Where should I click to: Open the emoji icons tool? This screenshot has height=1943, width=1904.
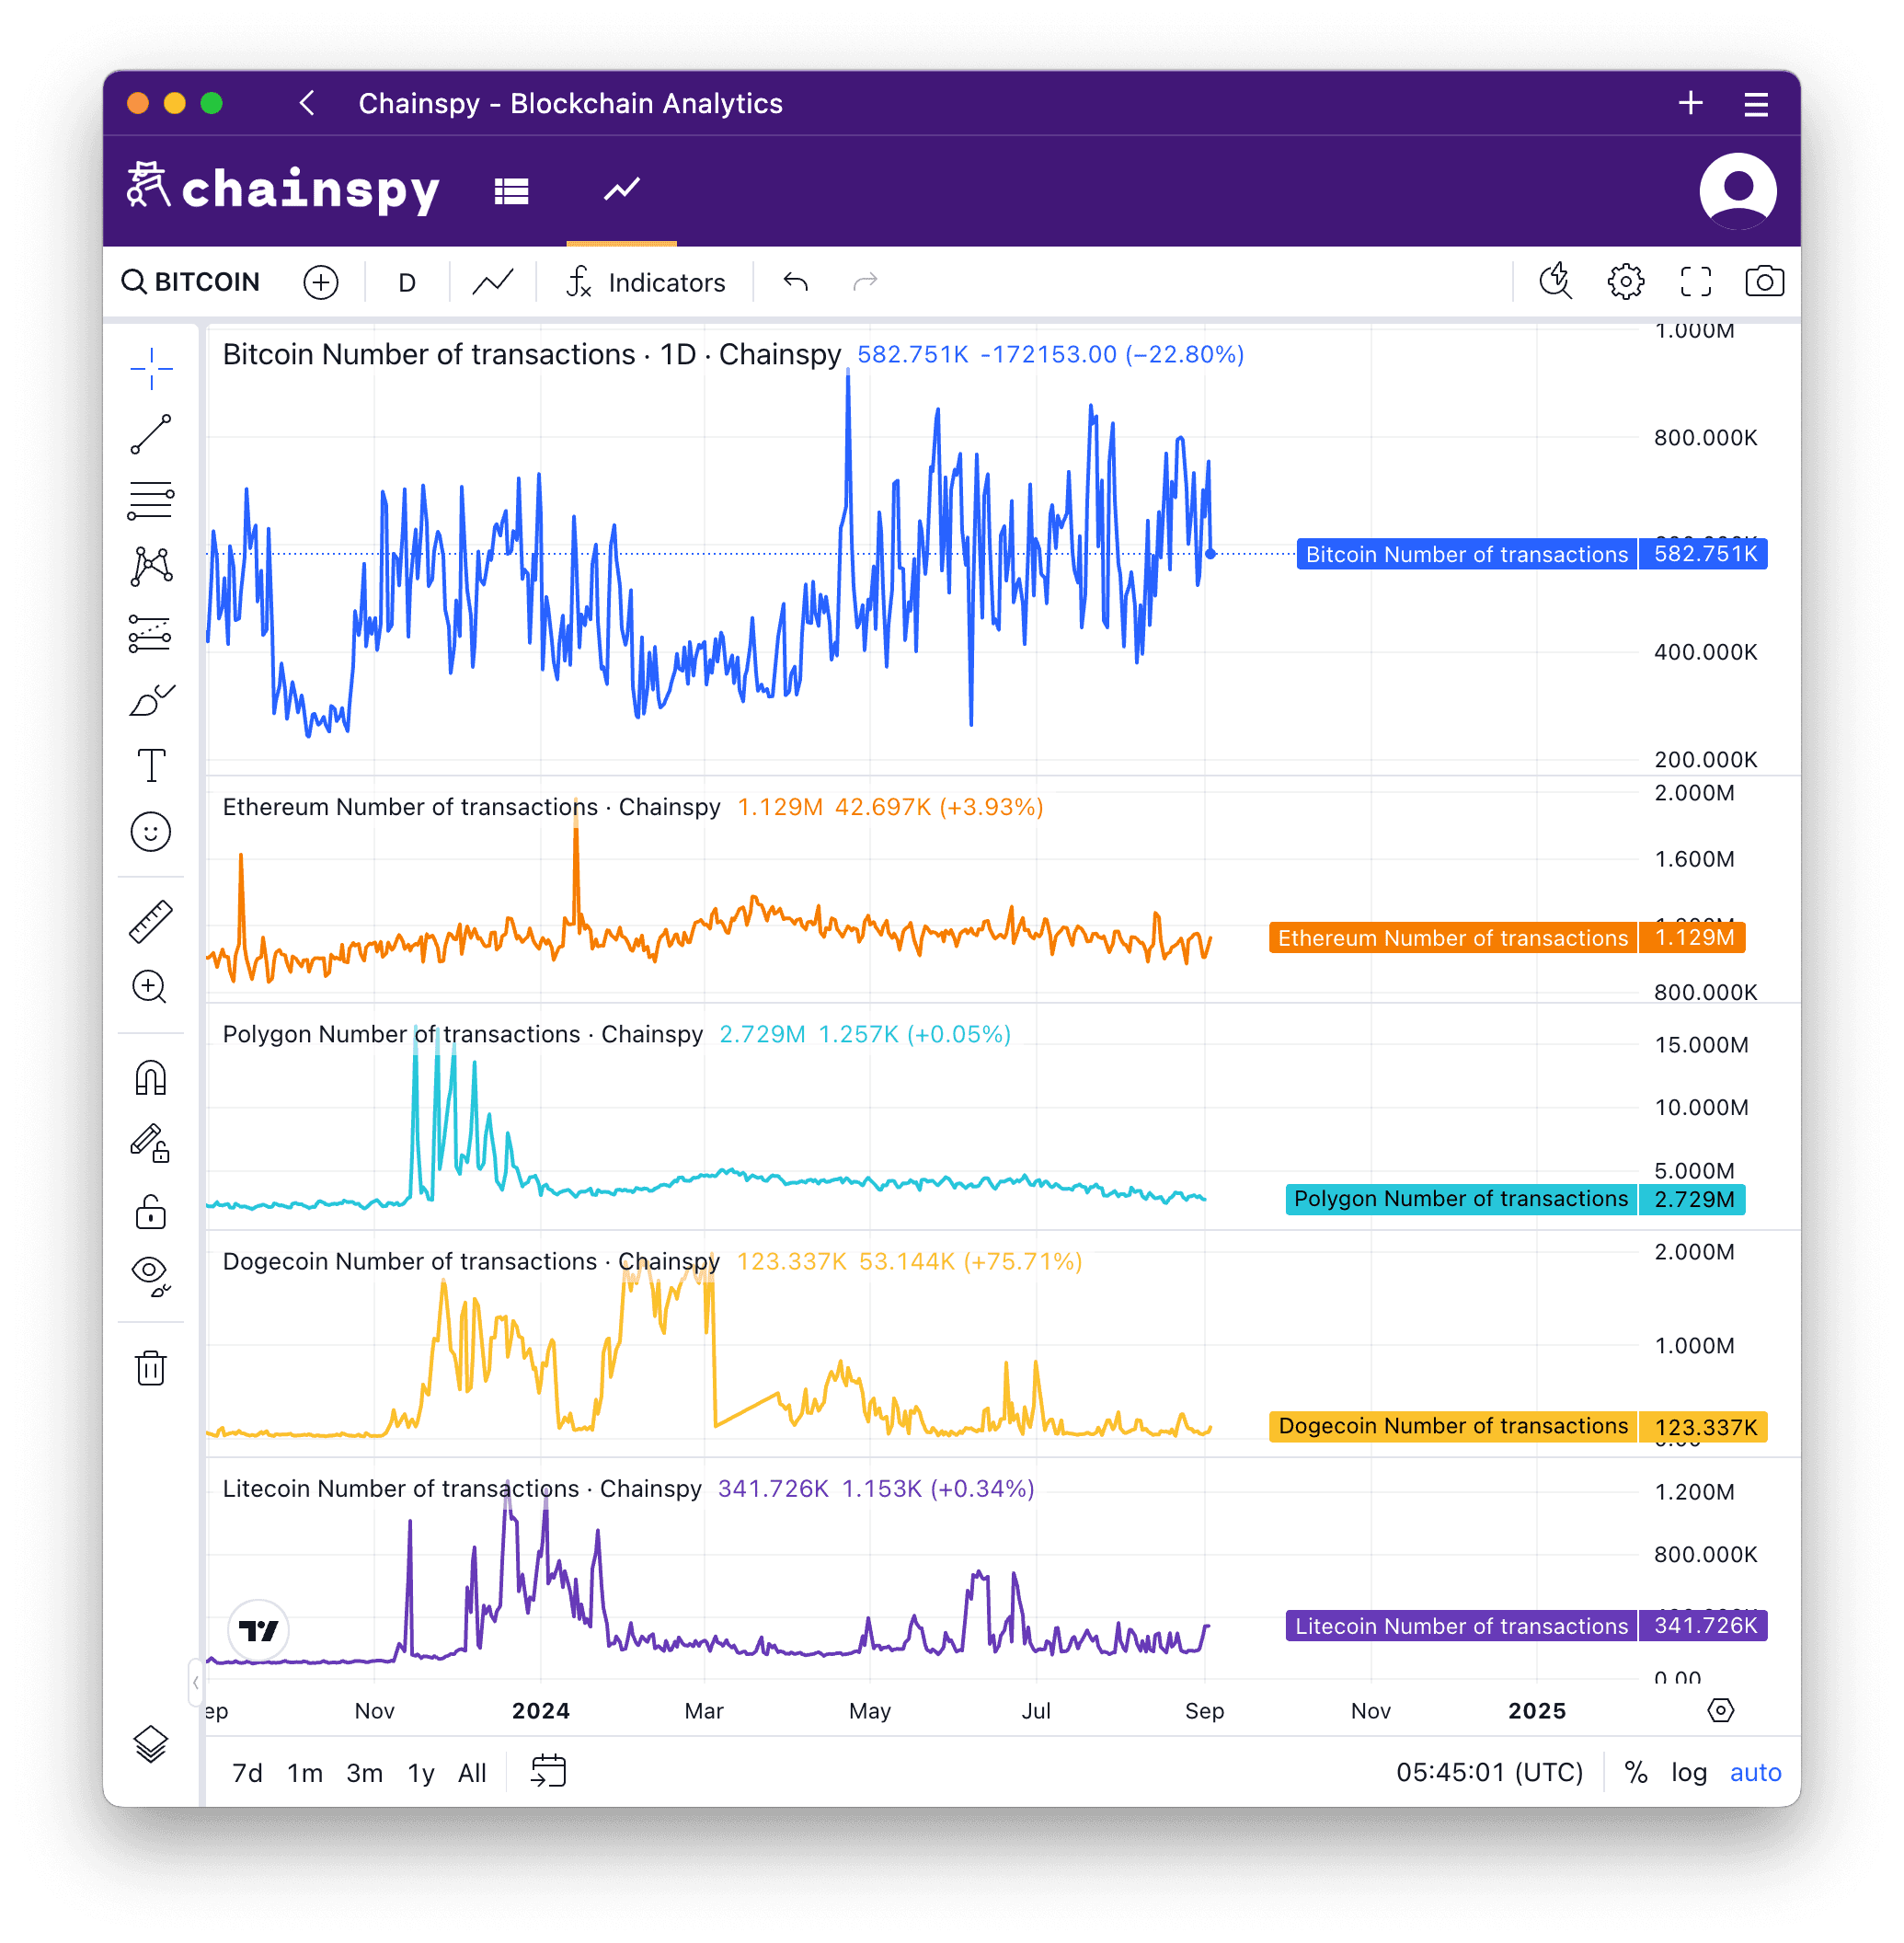151,832
